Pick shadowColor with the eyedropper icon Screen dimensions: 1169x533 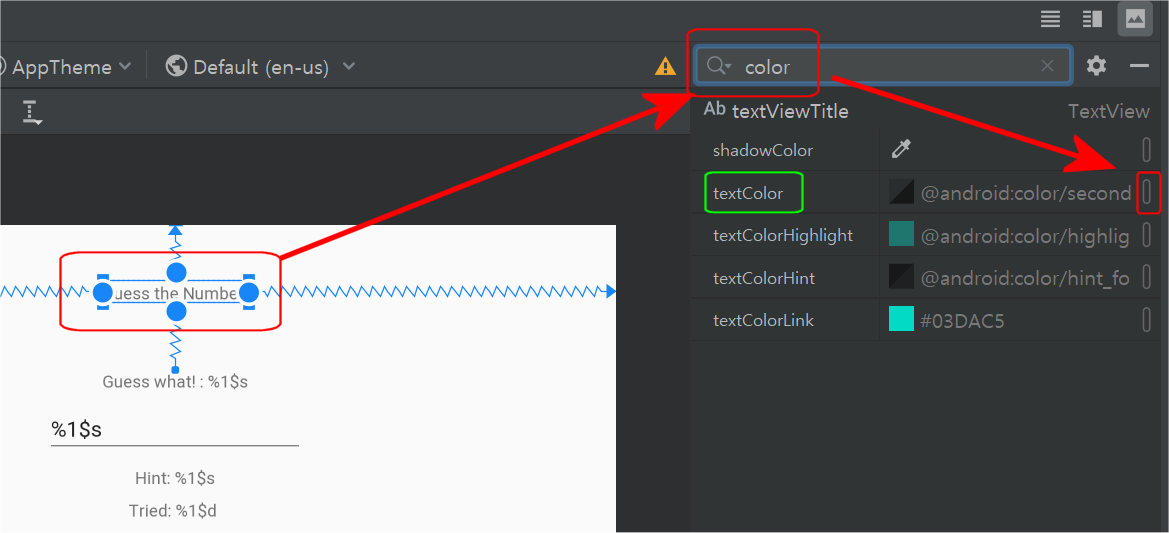[901, 150]
